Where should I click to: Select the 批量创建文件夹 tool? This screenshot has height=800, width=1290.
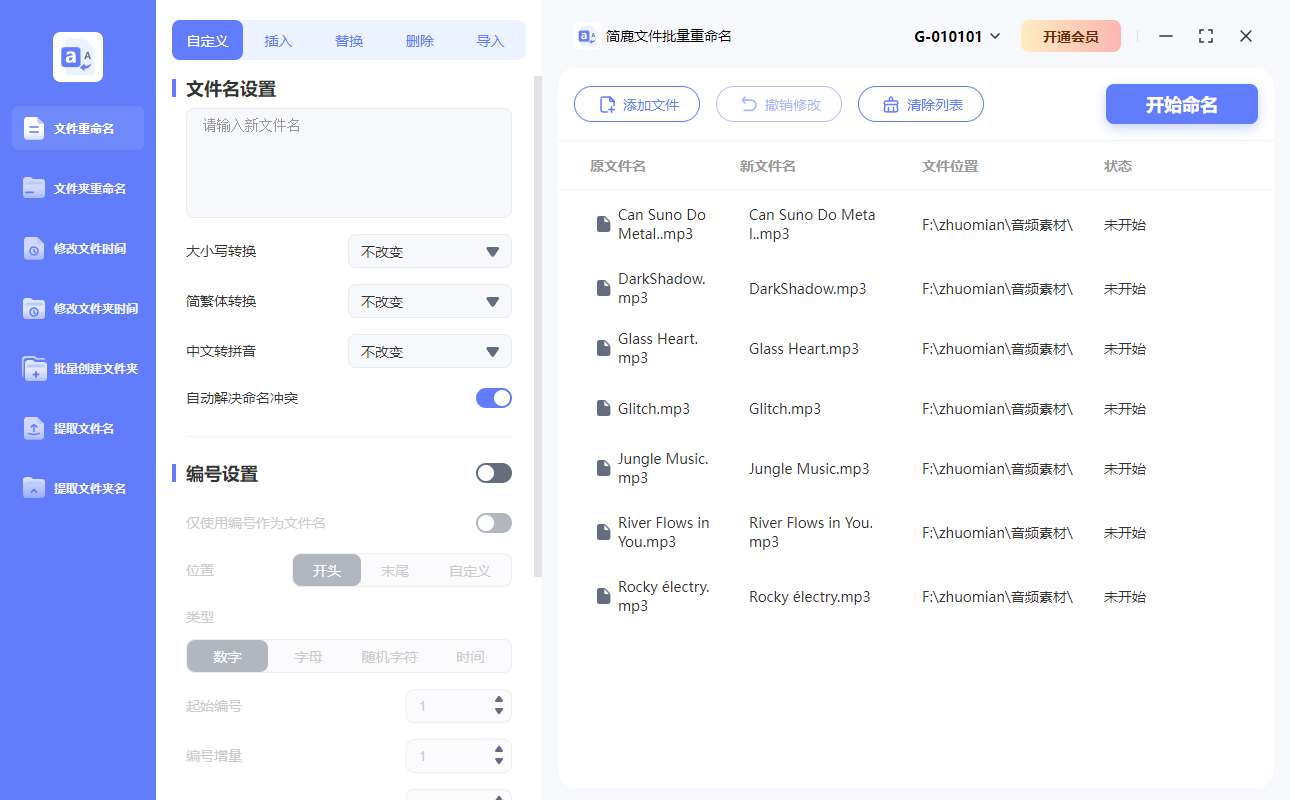[x=77, y=368]
